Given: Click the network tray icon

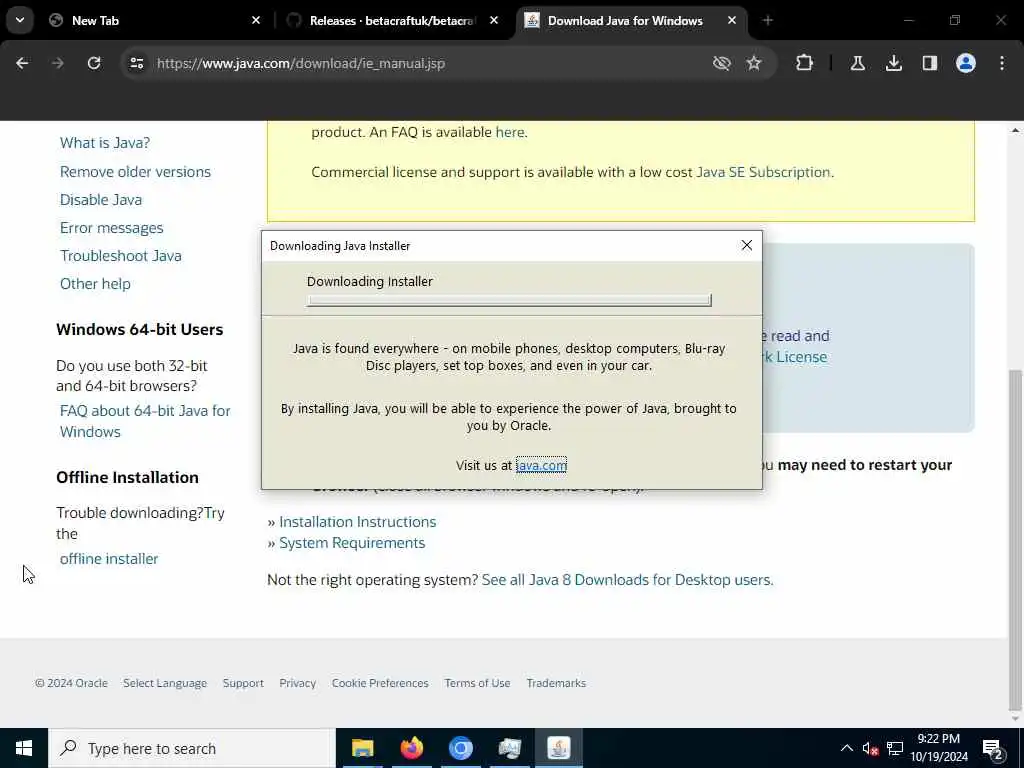Looking at the screenshot, I should [x=895, y=748].
